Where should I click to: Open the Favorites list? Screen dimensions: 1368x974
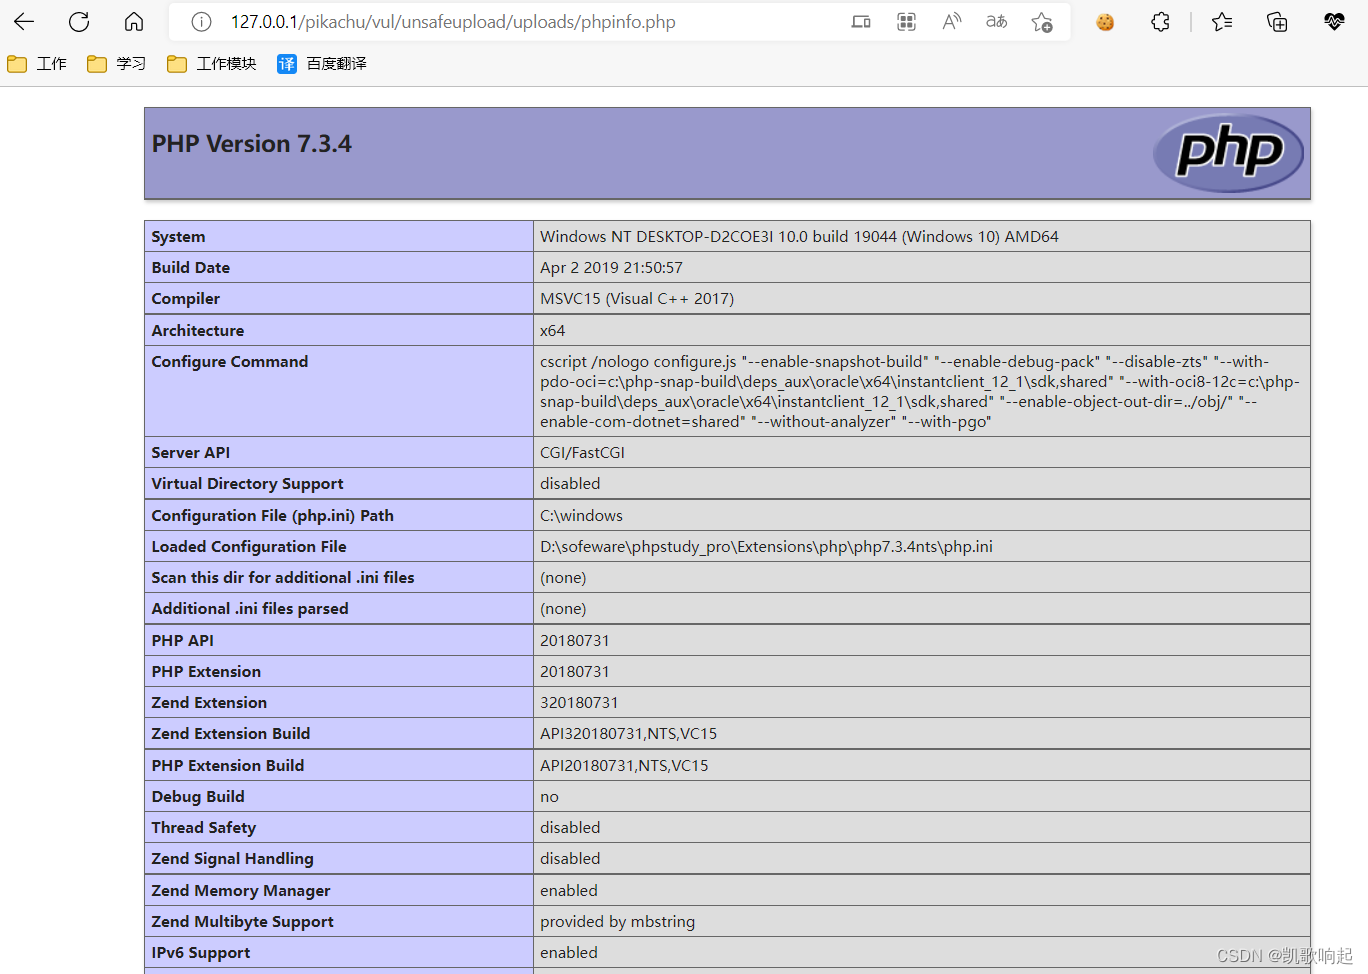coord(1222,22)
